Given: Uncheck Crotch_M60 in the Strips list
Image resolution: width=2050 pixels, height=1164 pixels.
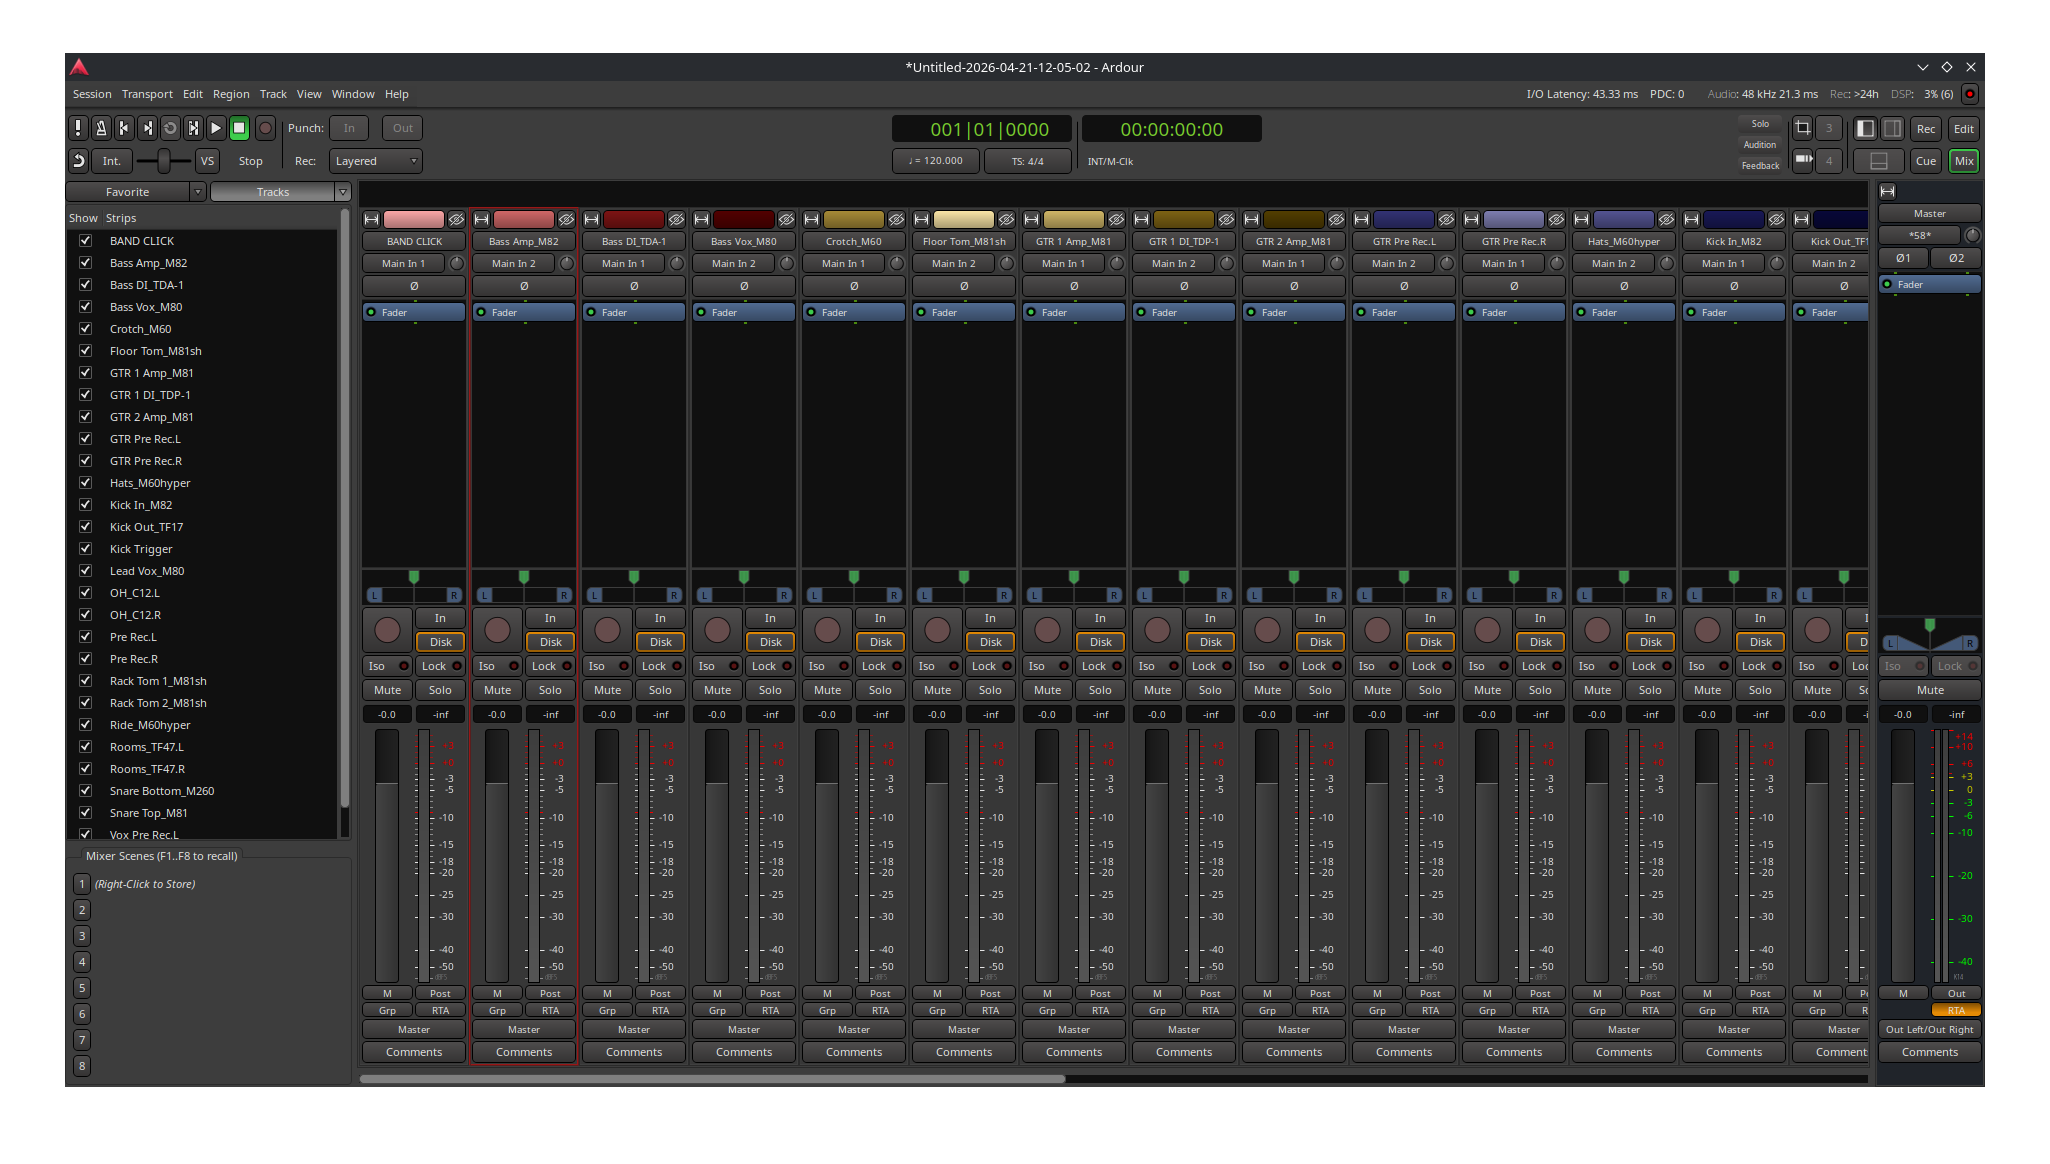Looking at the screenshot, I should click(85, 328).
